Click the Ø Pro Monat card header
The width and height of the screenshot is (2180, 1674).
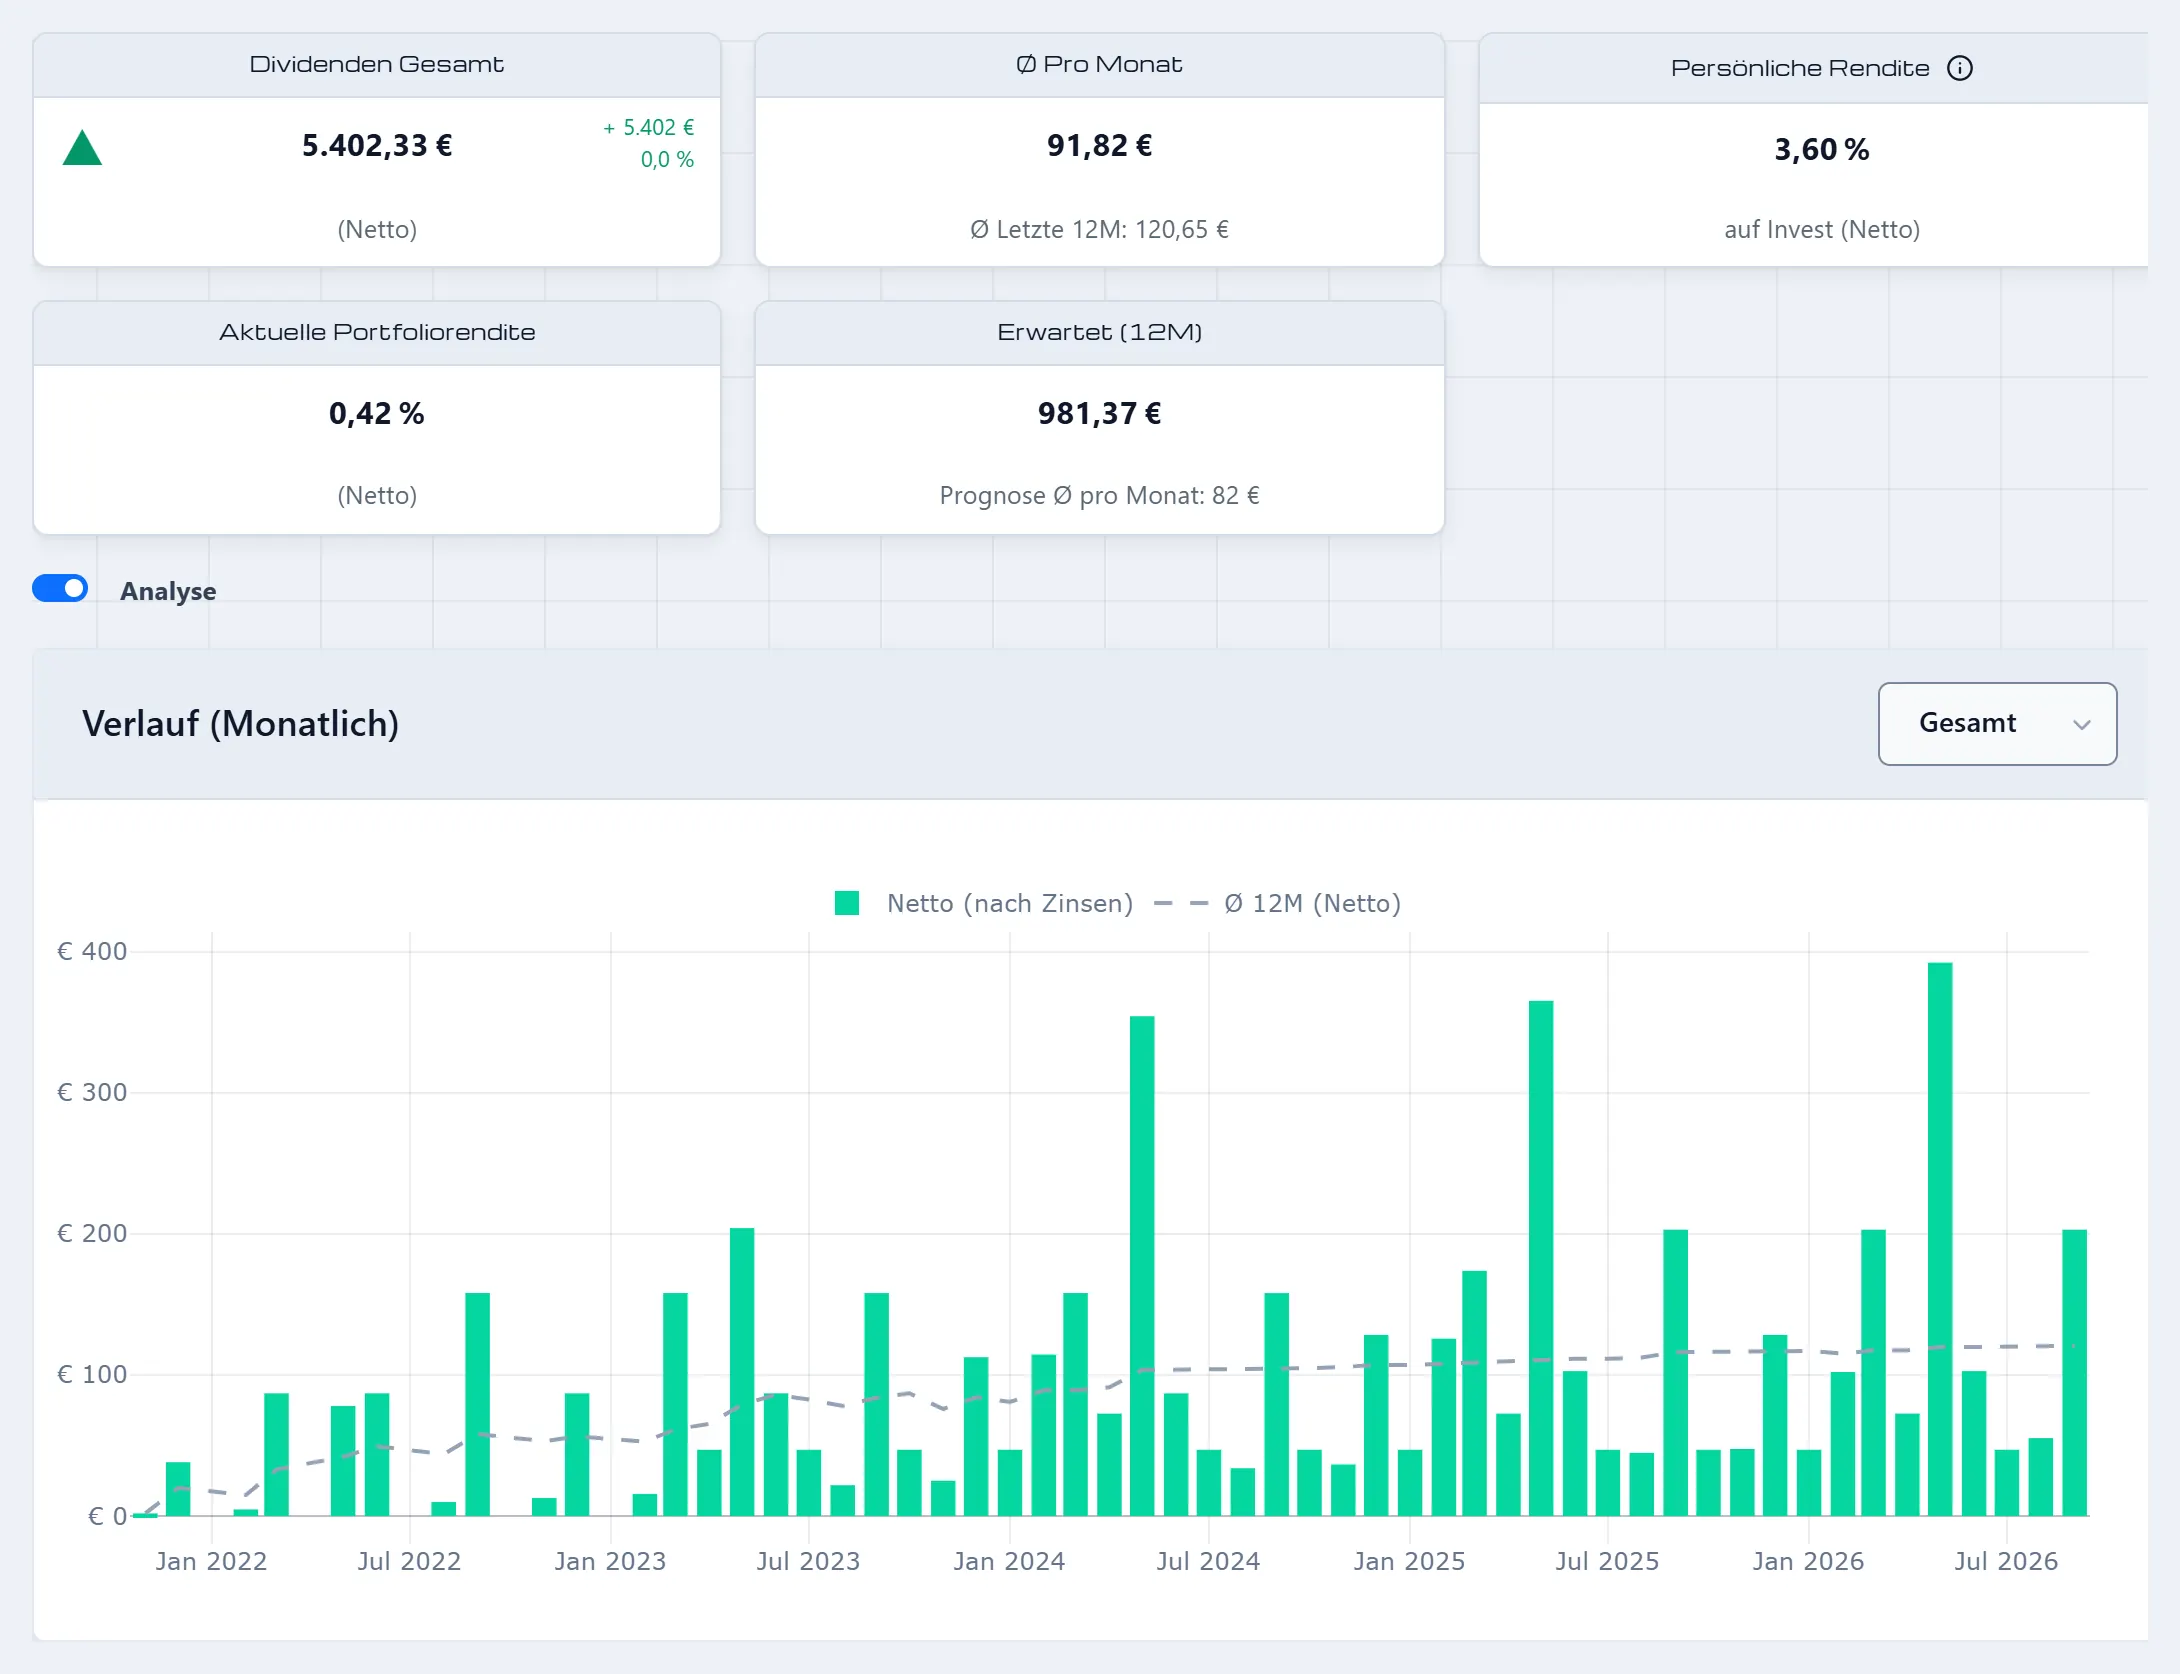click(1099, 65)
